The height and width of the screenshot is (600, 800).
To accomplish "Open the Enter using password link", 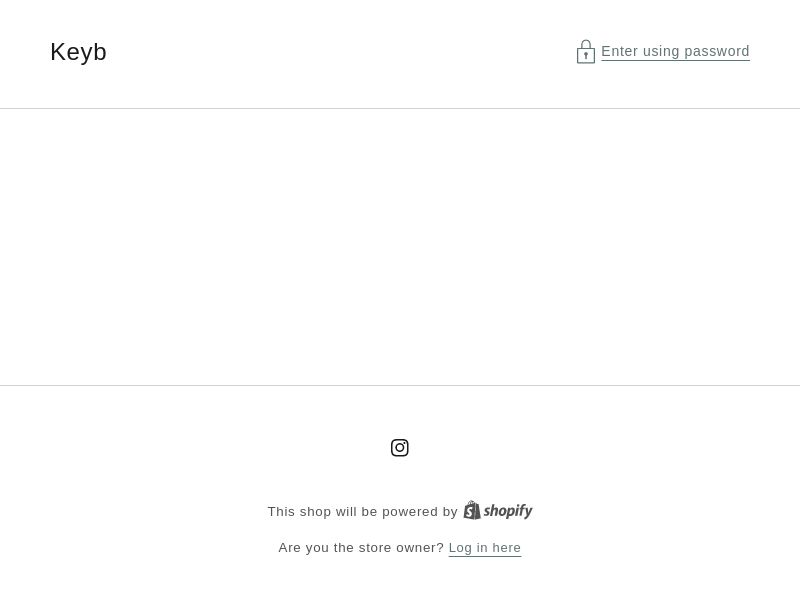I will (x=675, y=51).
